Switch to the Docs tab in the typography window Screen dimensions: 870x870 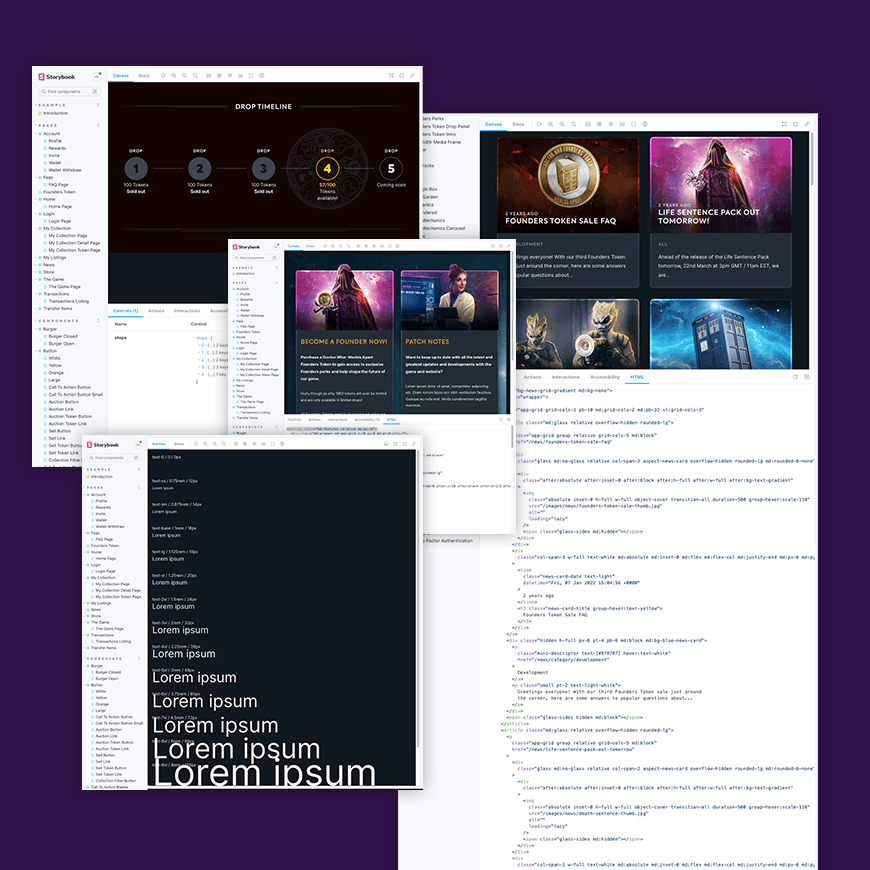[179, 444]
